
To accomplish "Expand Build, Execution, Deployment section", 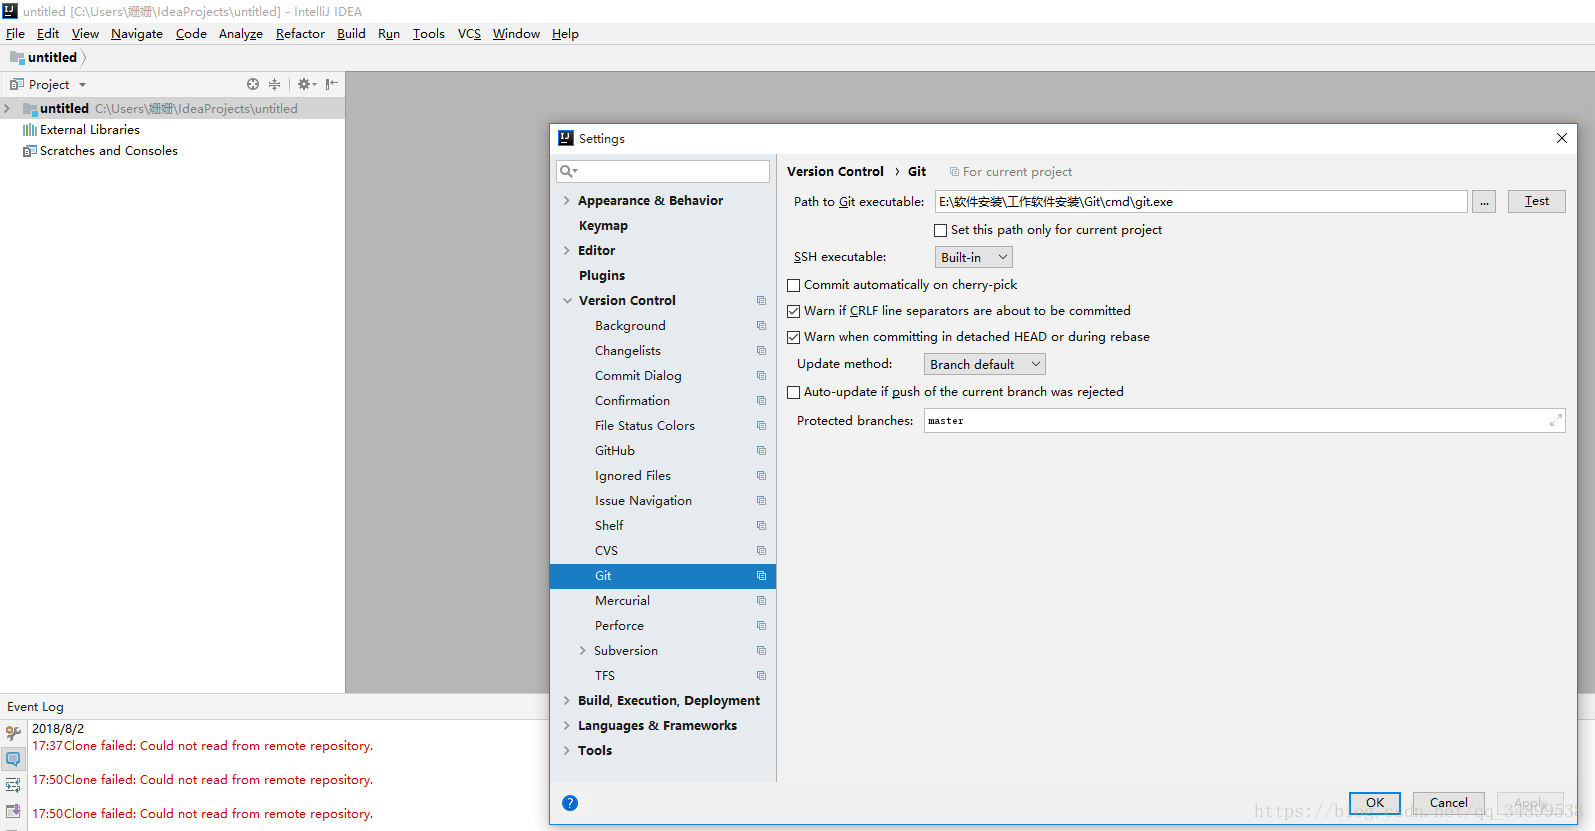I will [x=567, y=701].
